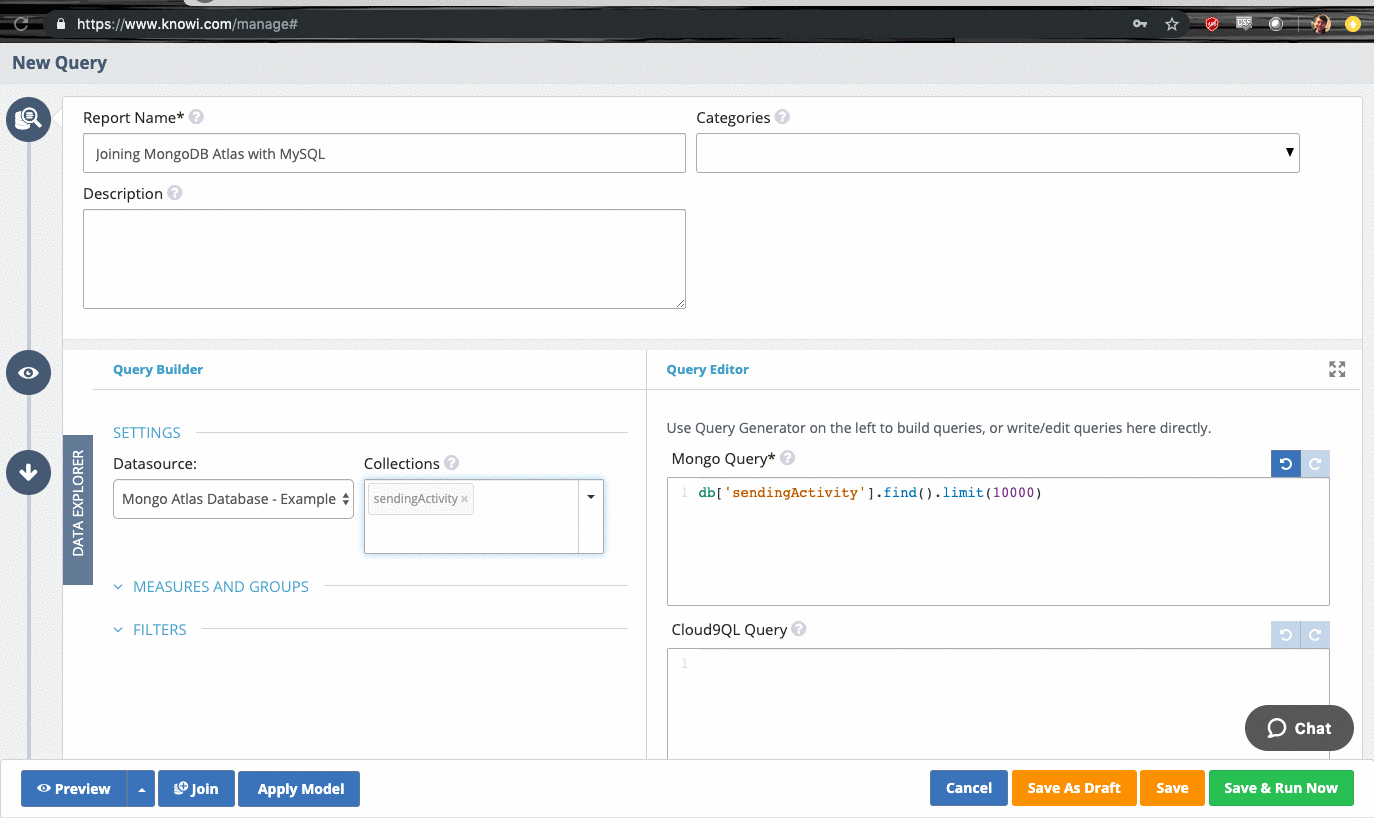This screenshot has height=818, width=1374.
Task: Click Save As Draft button
Action: (1074, 788)
